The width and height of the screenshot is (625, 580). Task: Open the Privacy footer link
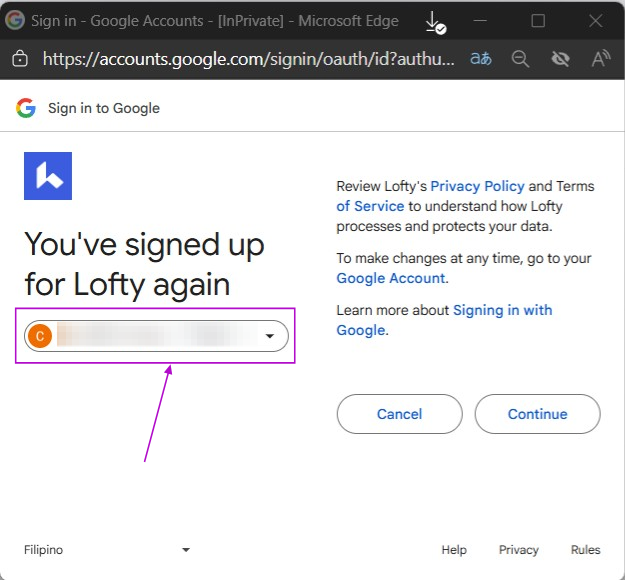pos(519,550)
